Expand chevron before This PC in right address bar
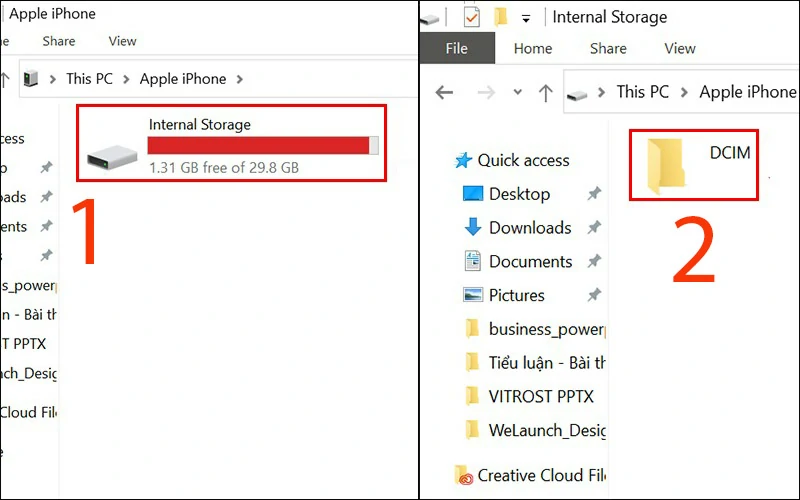Screen dimensions: 800x500 [x=602, y=93]
